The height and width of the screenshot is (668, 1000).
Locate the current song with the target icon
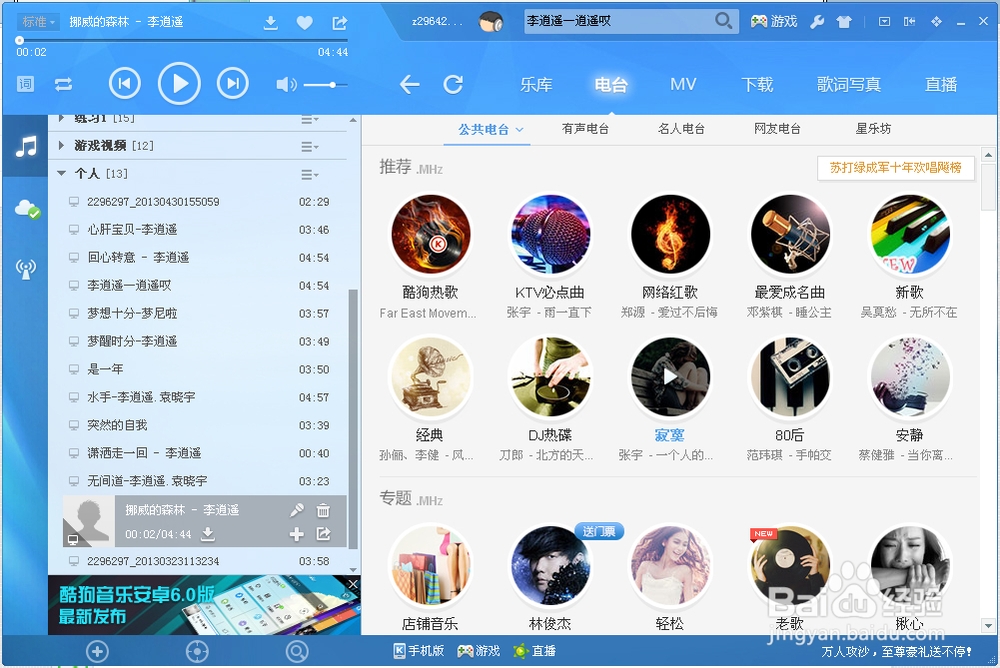(197, 651)
